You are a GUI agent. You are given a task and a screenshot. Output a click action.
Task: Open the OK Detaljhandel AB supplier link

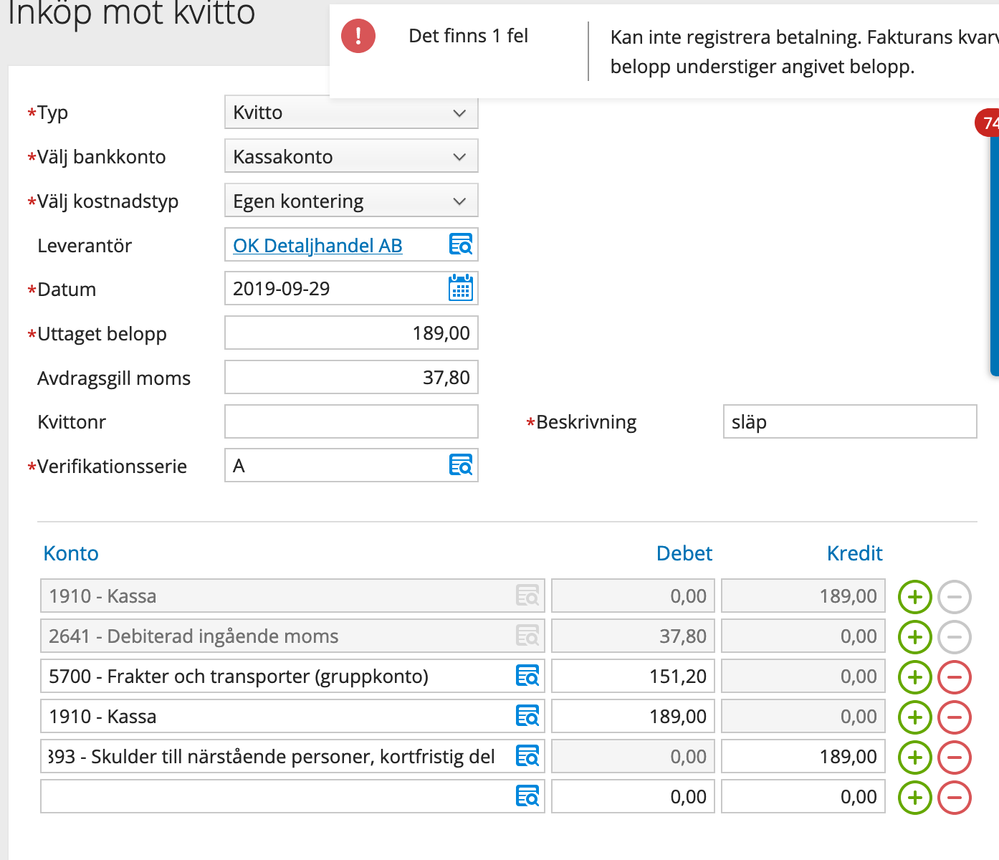[x=317, y=245]
